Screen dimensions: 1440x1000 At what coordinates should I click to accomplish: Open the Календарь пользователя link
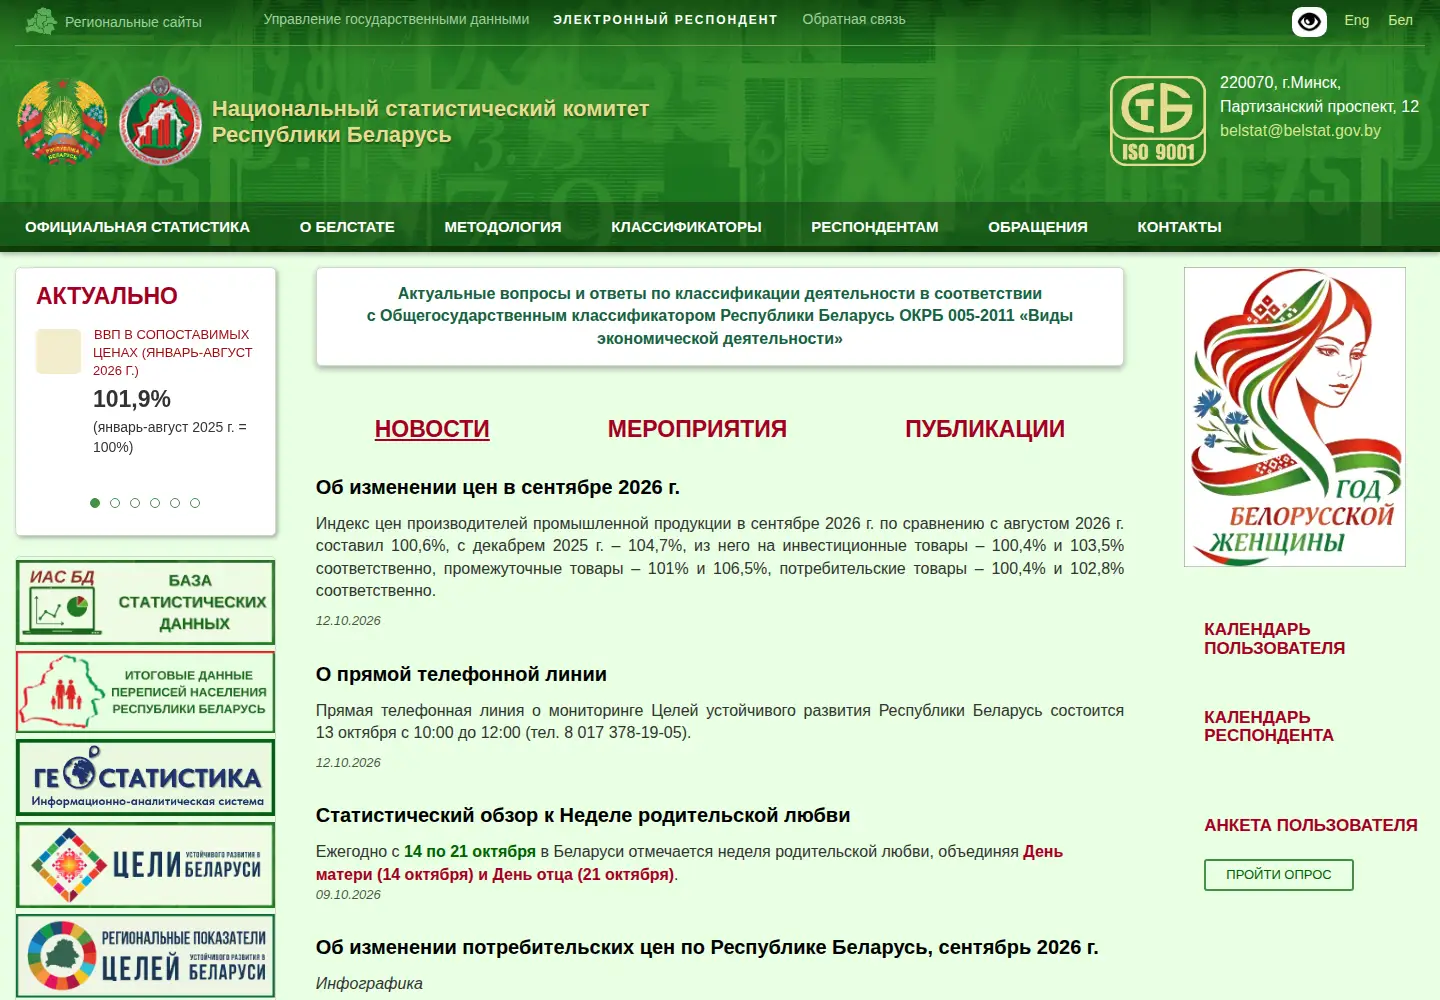pyautogui.click(x=1274, y=638)
